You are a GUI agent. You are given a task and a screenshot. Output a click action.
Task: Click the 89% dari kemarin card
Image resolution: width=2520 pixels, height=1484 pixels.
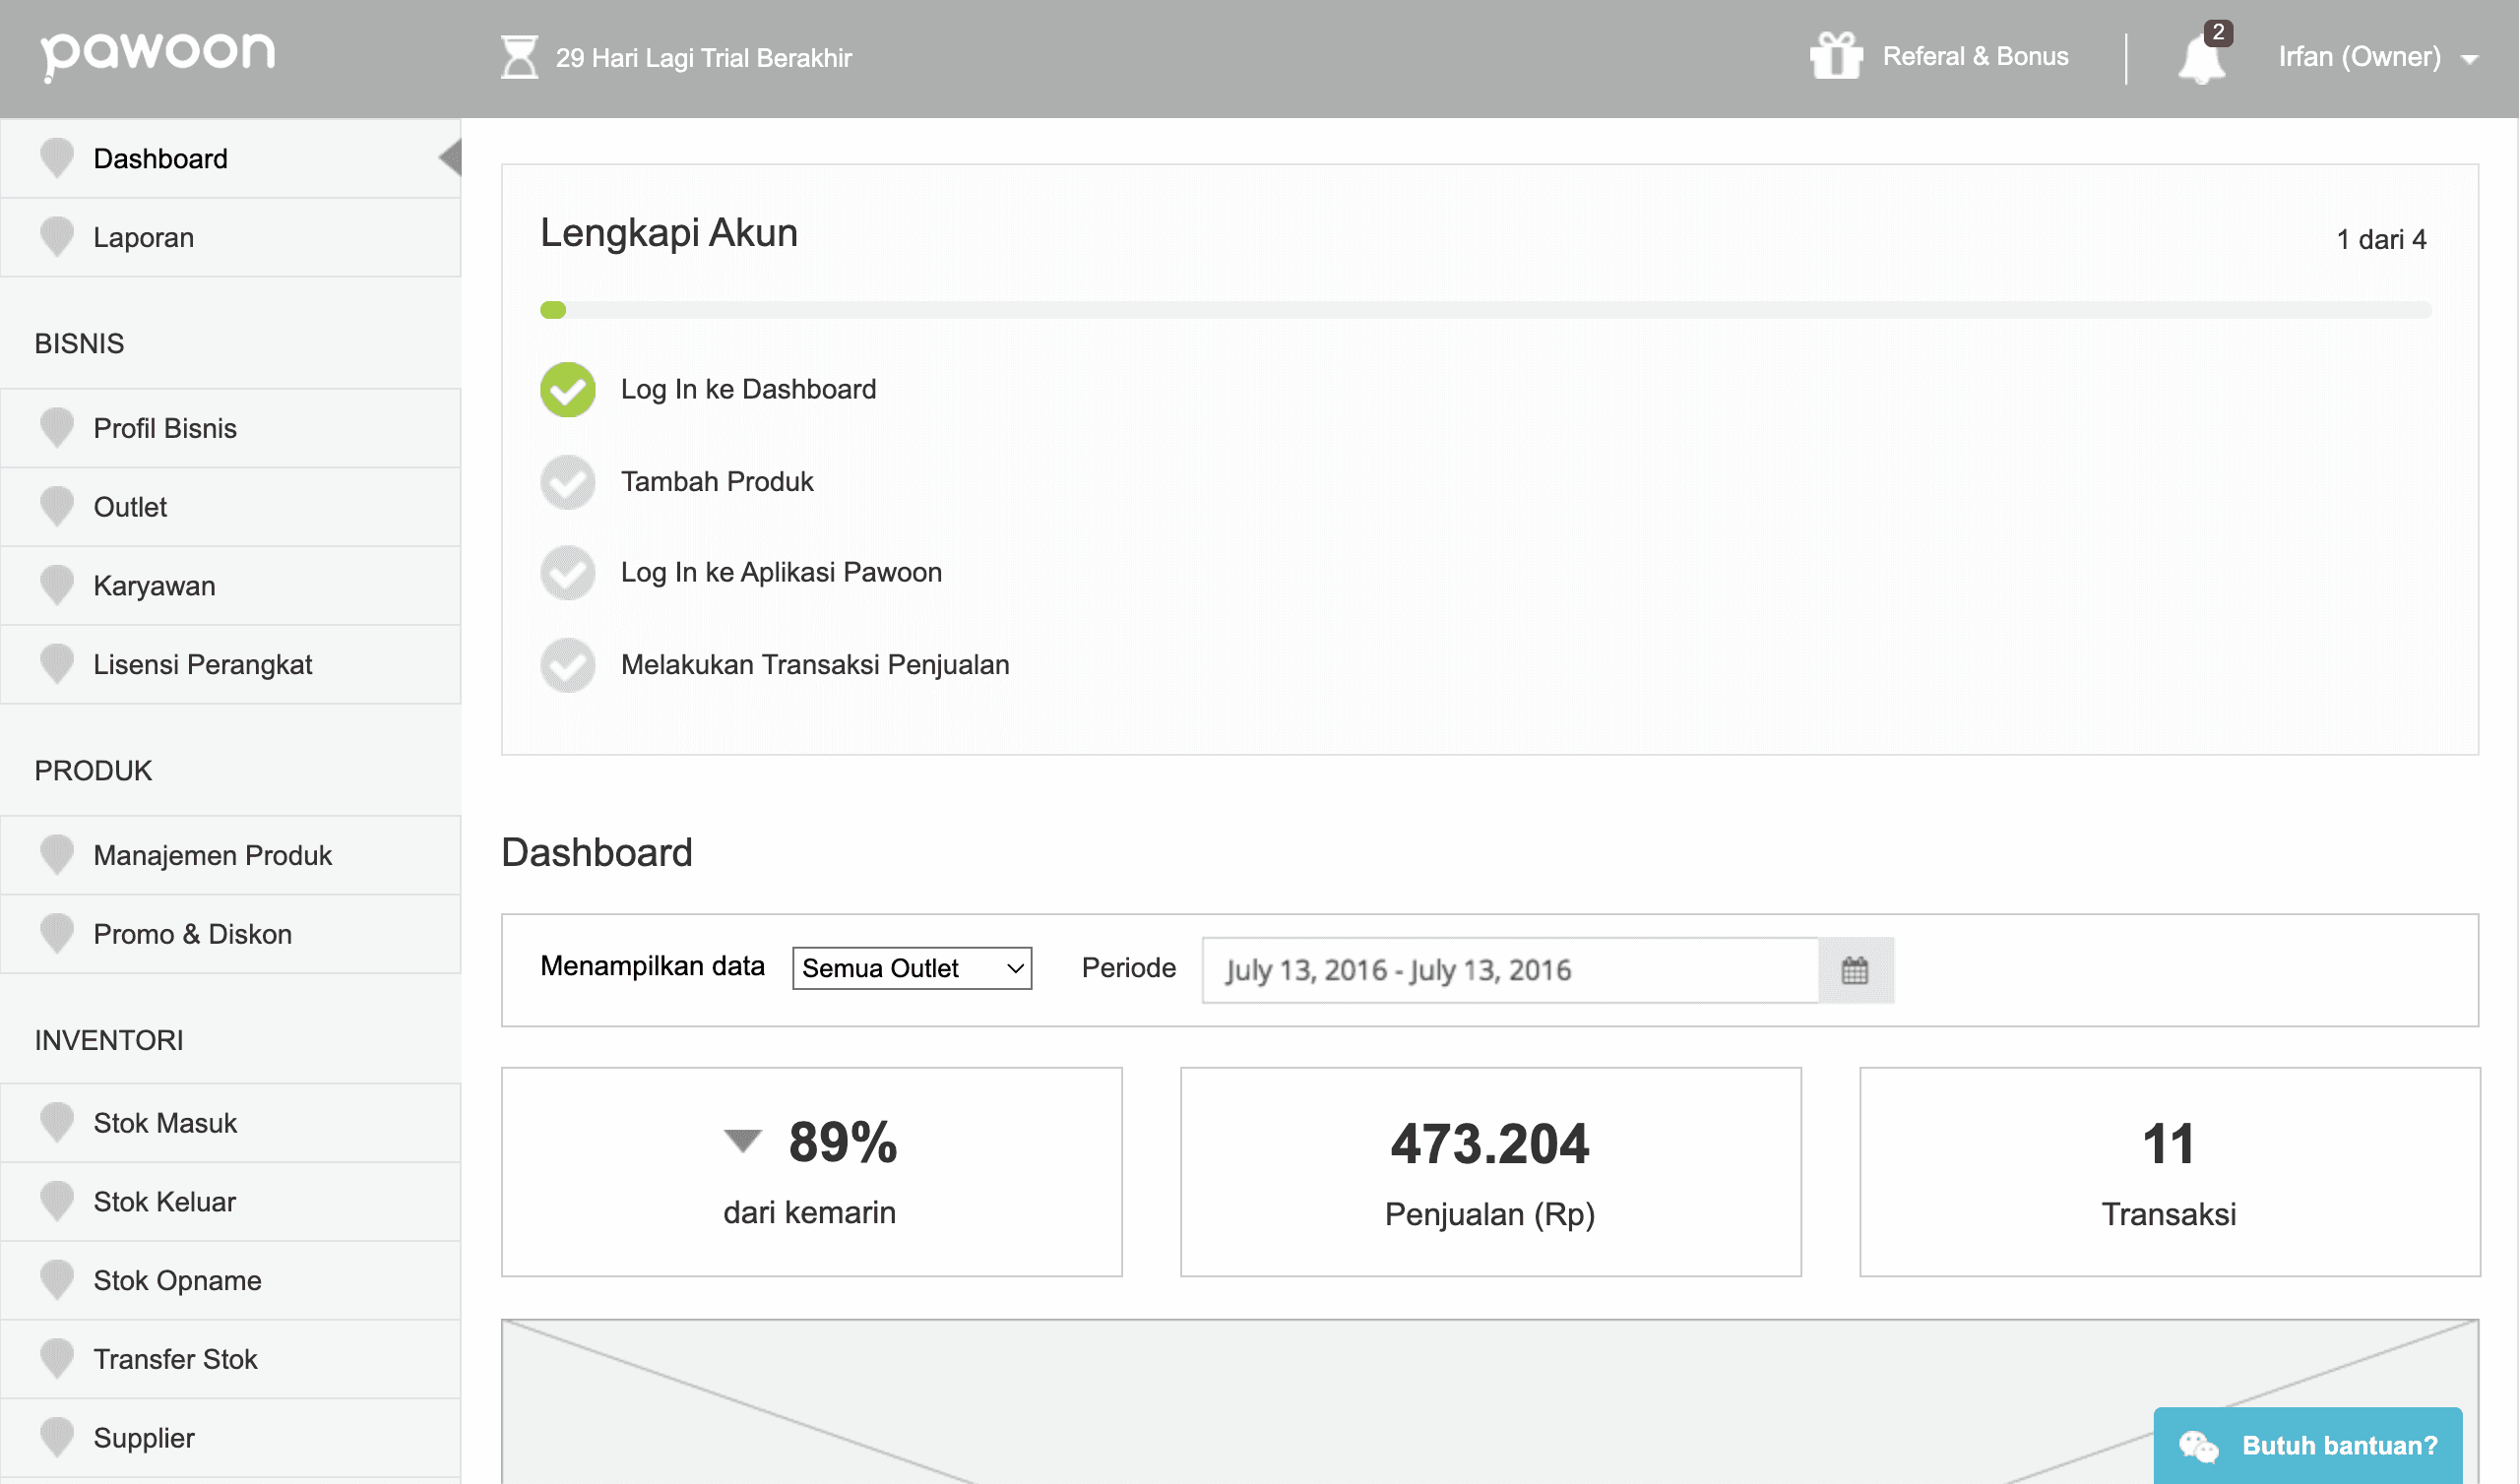812,1173
